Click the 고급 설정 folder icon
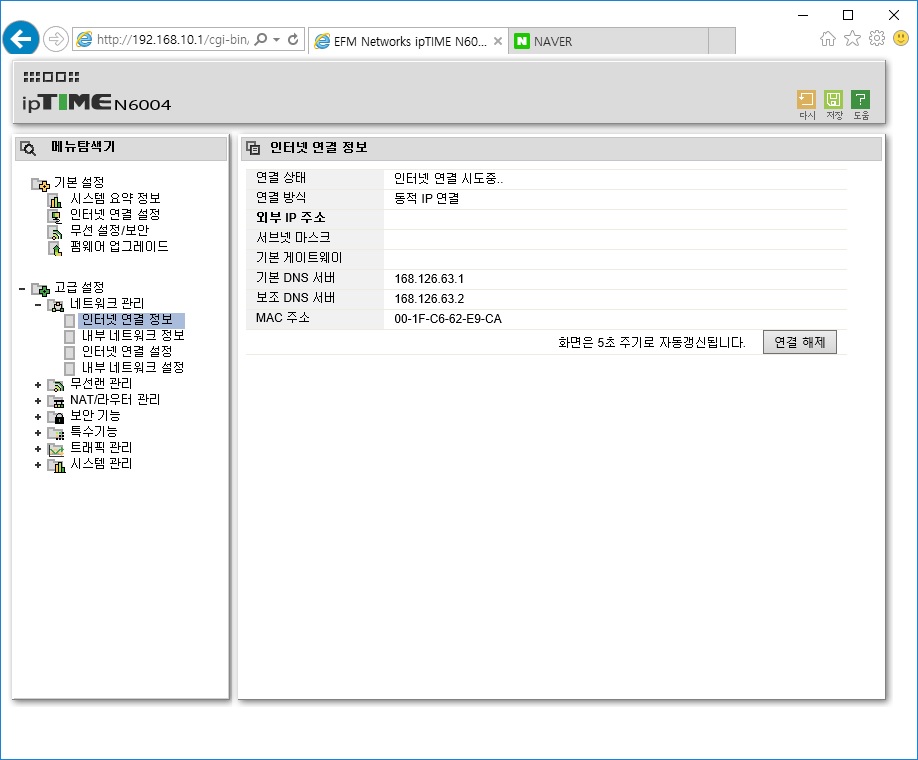The height and width of the screenshot is (760, 918). [x=40, y=289]
